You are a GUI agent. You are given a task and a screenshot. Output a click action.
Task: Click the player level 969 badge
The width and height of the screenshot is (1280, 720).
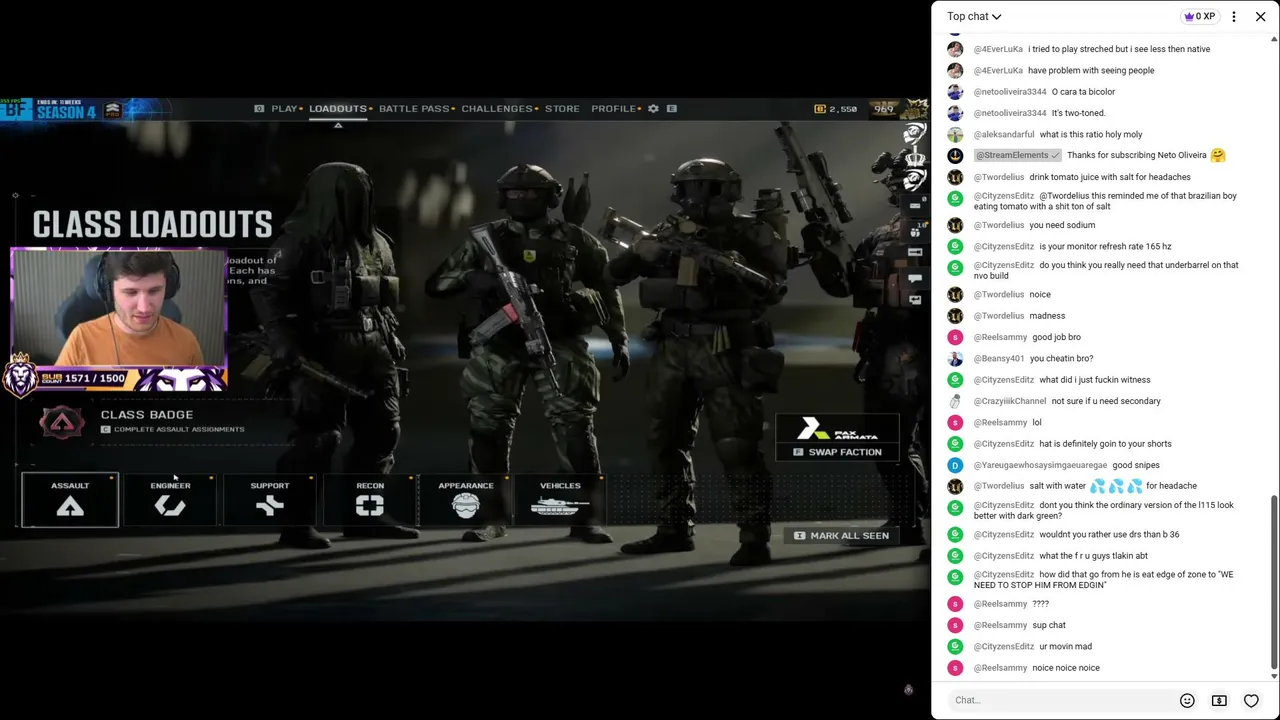coord(884,109)
